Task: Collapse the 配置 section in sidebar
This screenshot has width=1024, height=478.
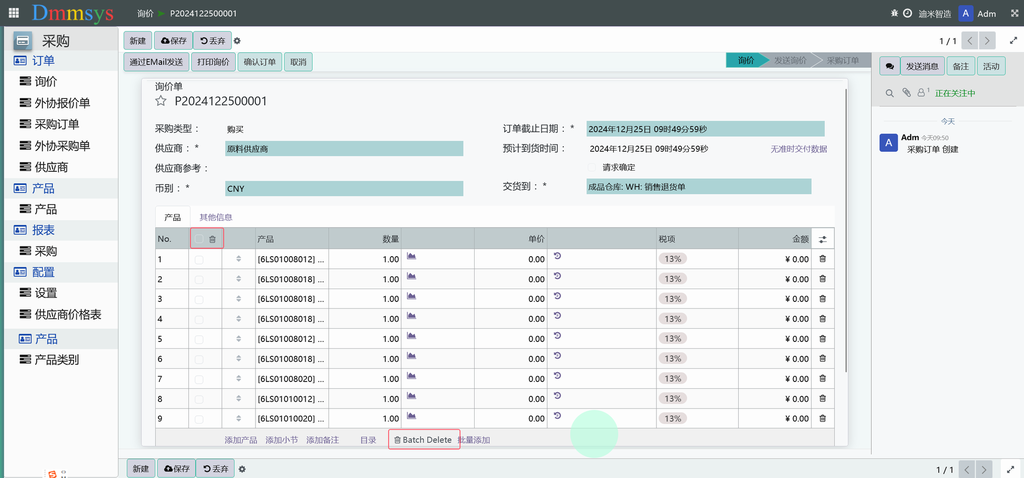Action: click(x=43, y=272)
